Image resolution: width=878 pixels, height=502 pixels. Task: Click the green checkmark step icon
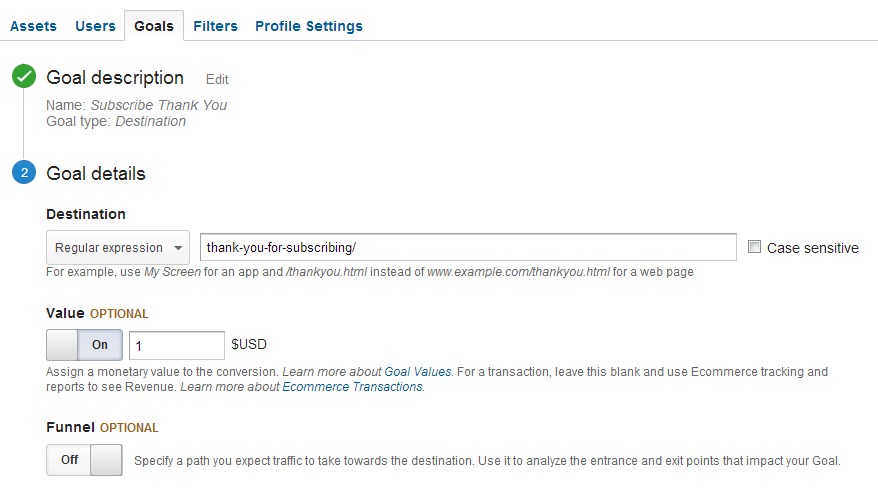click(24, 76)
